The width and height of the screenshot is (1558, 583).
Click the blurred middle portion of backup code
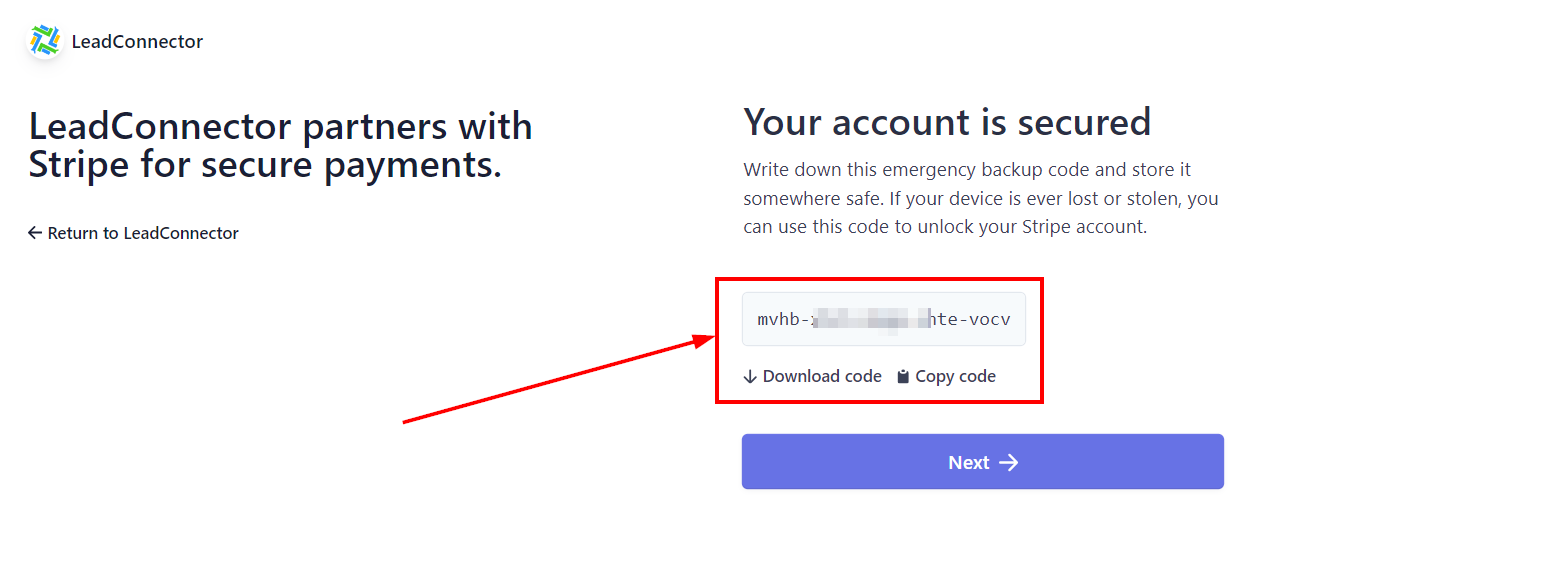coord(870,319)
